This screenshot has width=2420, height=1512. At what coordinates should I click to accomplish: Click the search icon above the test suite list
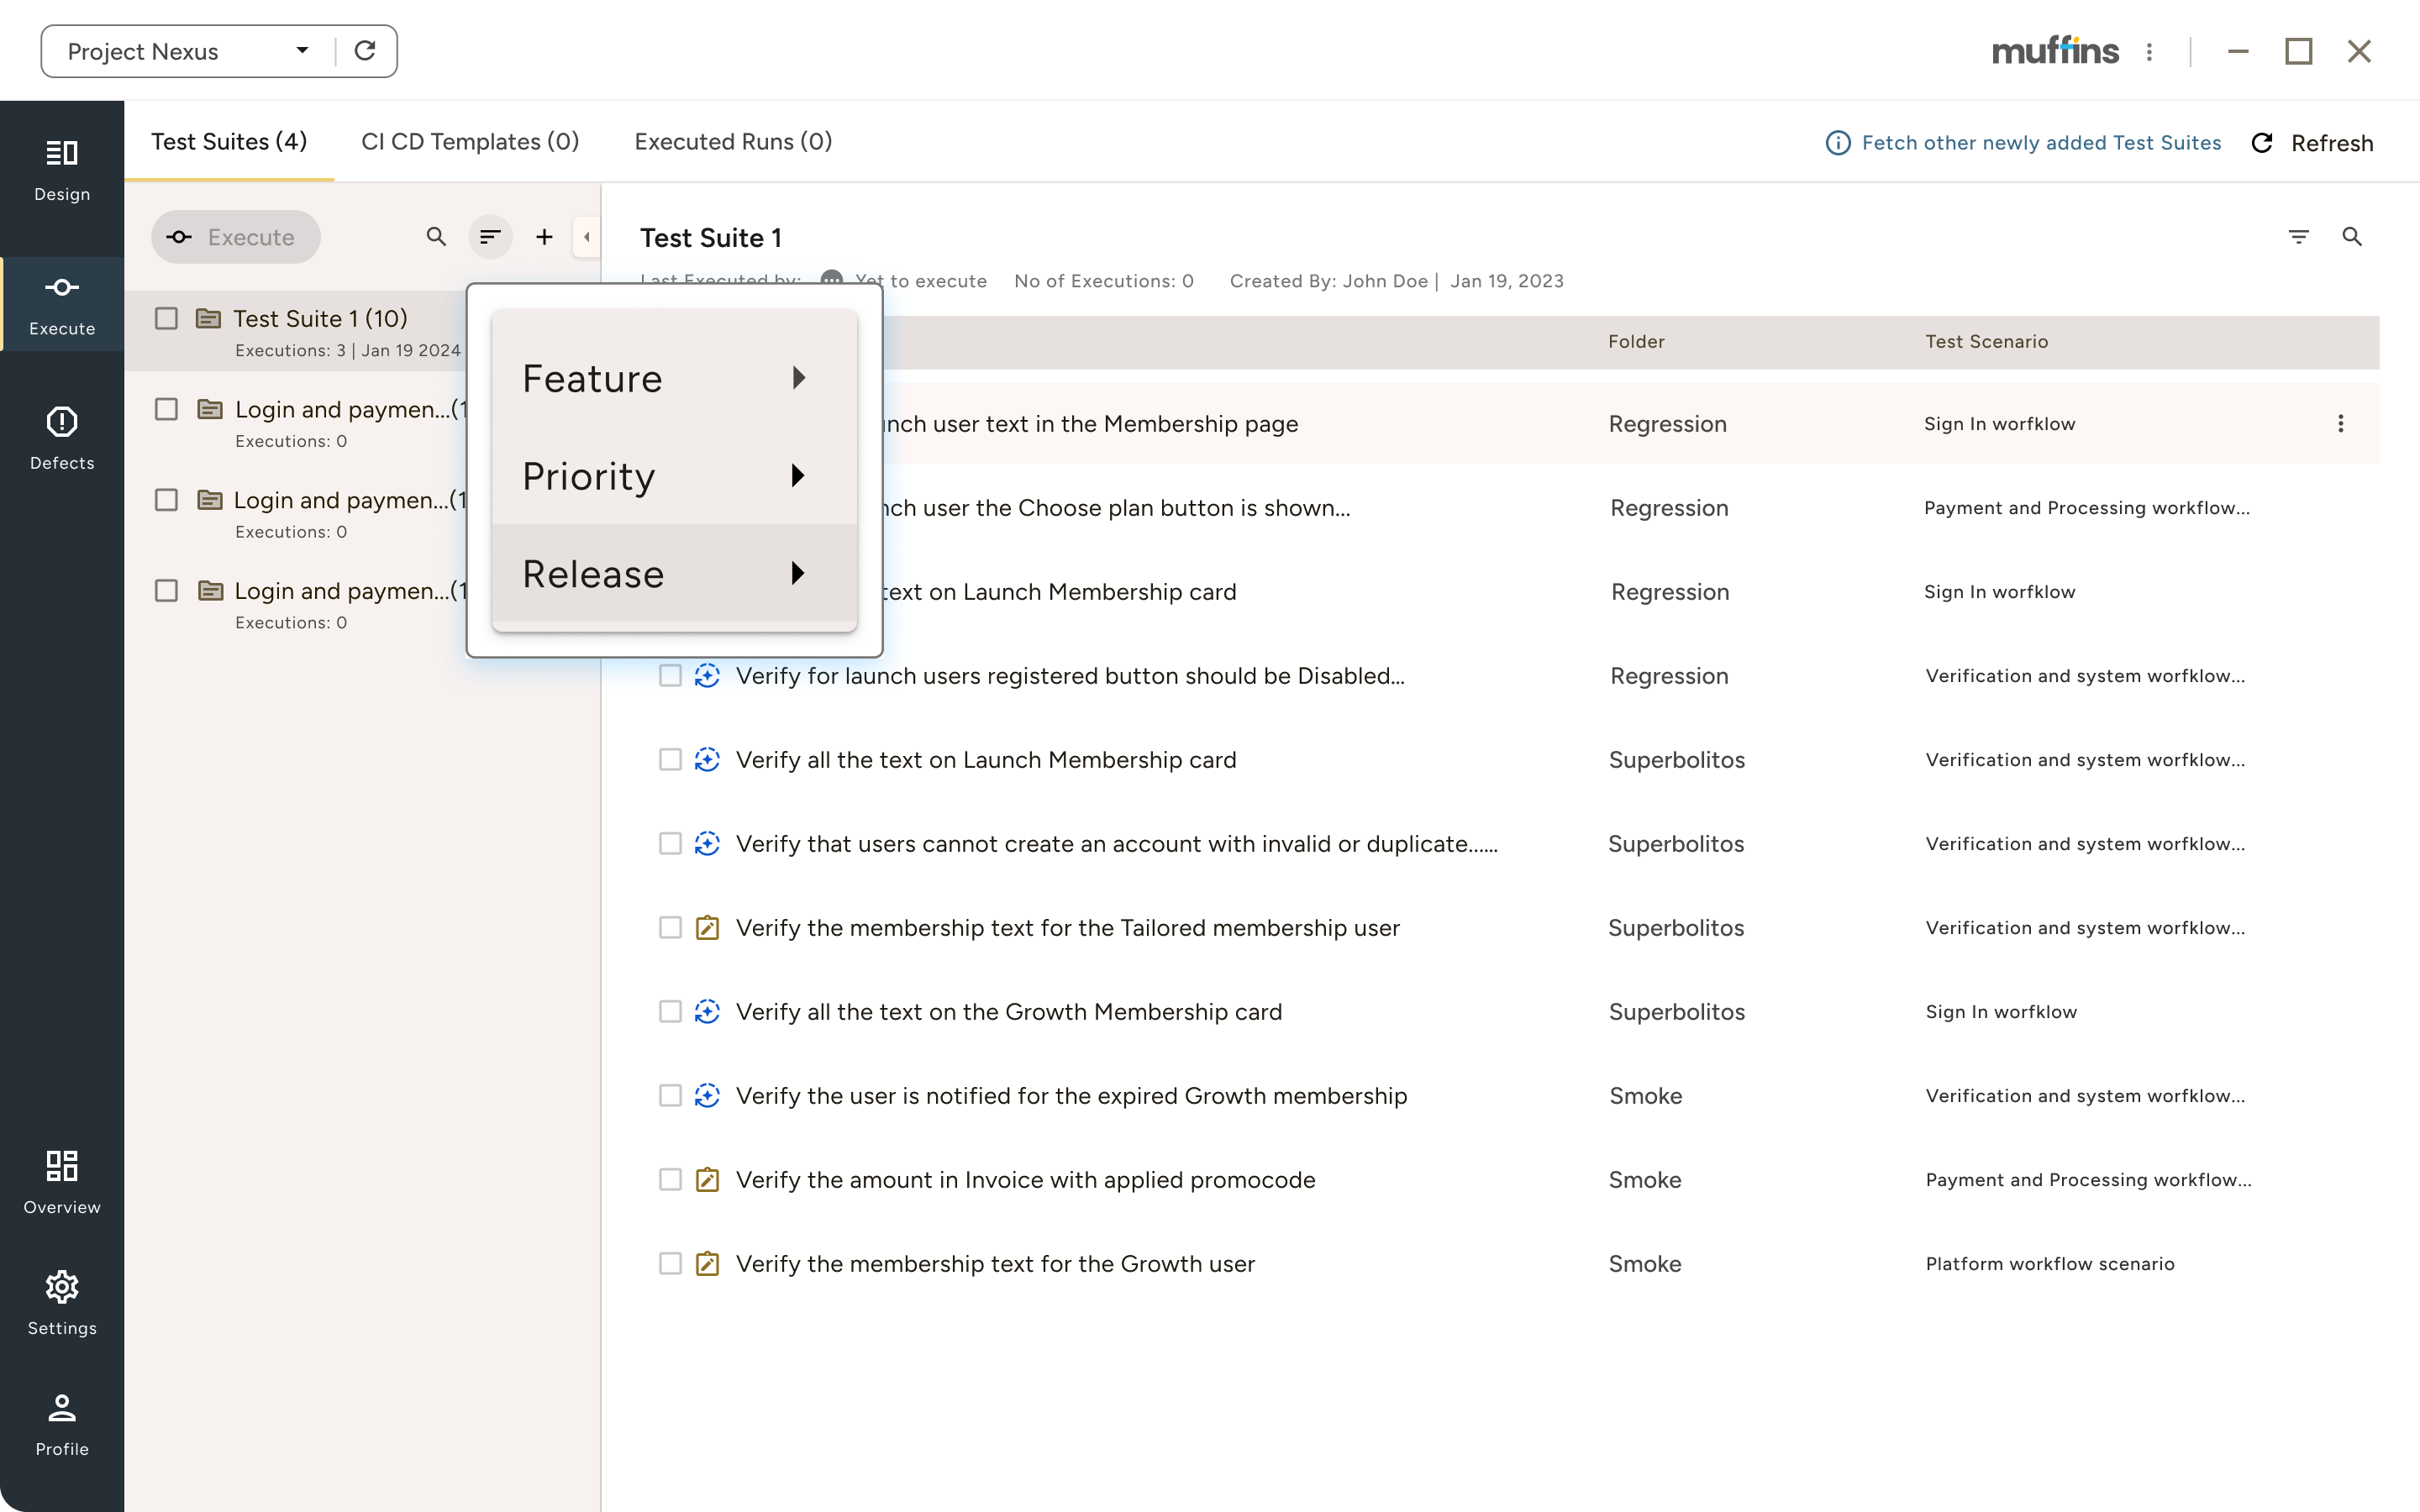[436, 237]
